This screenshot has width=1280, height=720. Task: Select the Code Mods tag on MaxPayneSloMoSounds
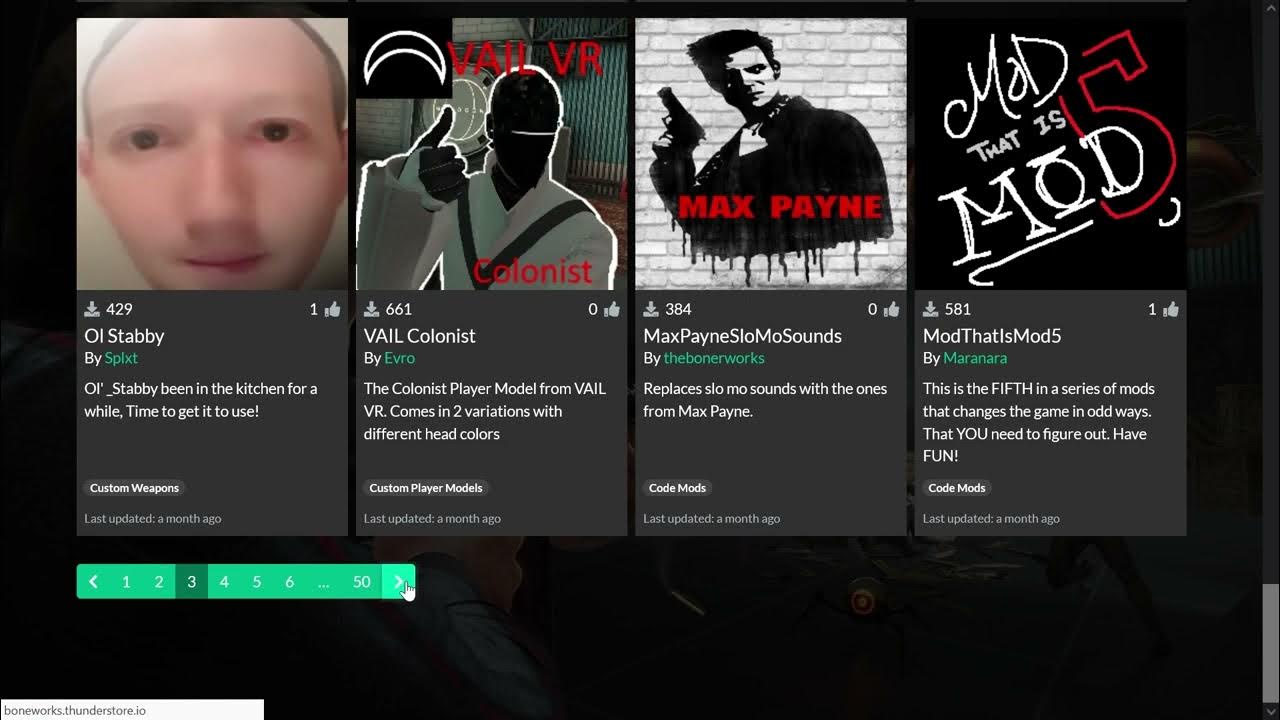677,488
